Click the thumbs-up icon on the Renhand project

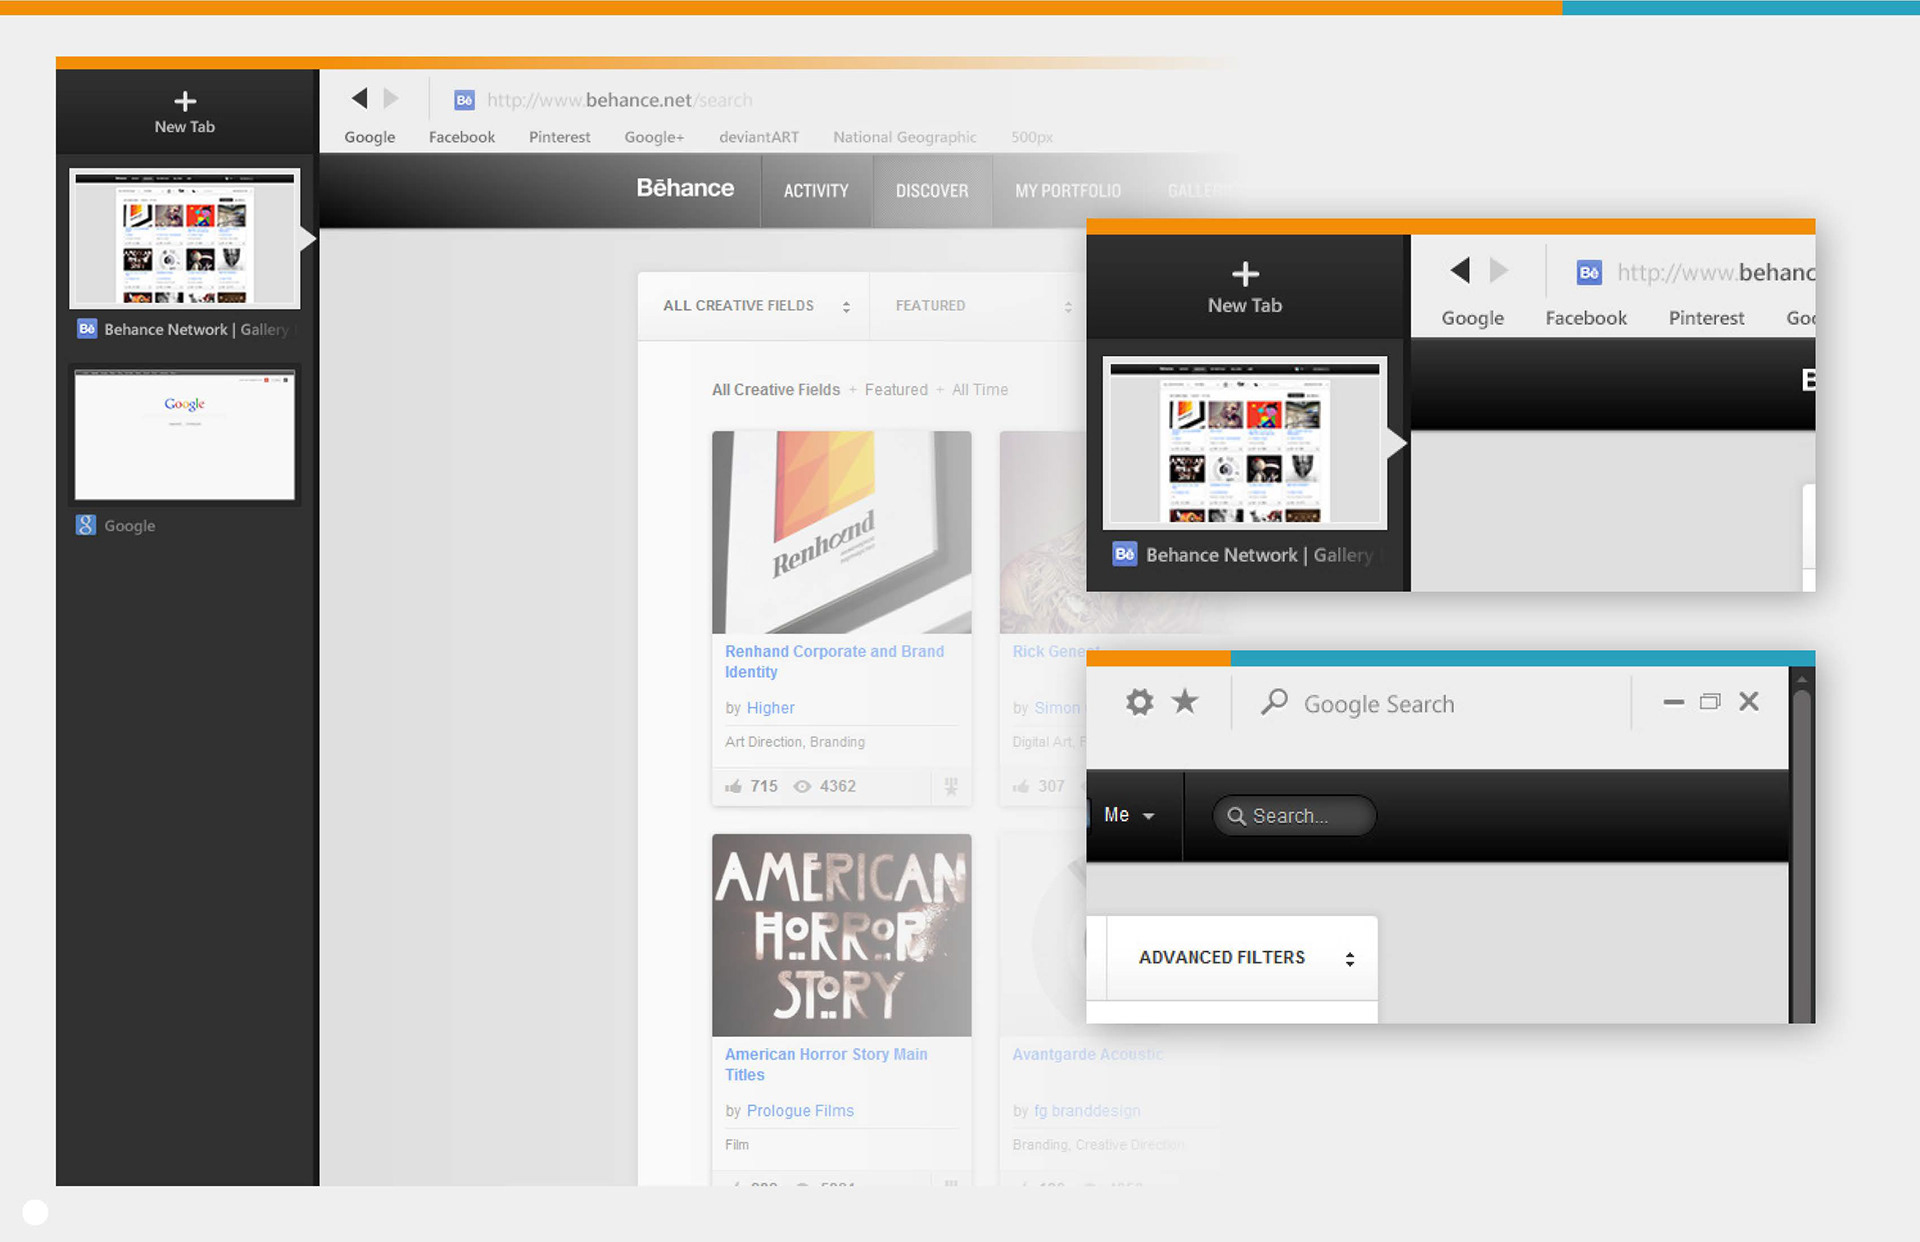(x=734, y=786)
